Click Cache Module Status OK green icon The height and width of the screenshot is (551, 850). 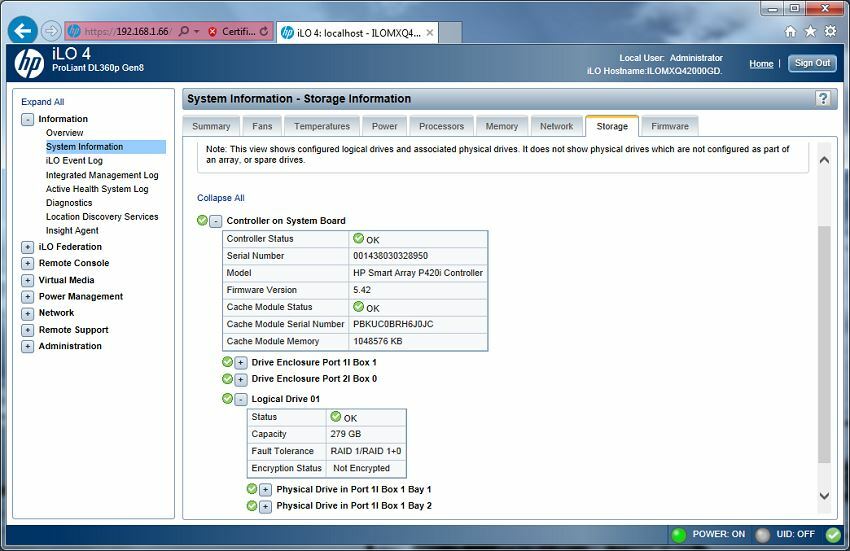point(358,306)
